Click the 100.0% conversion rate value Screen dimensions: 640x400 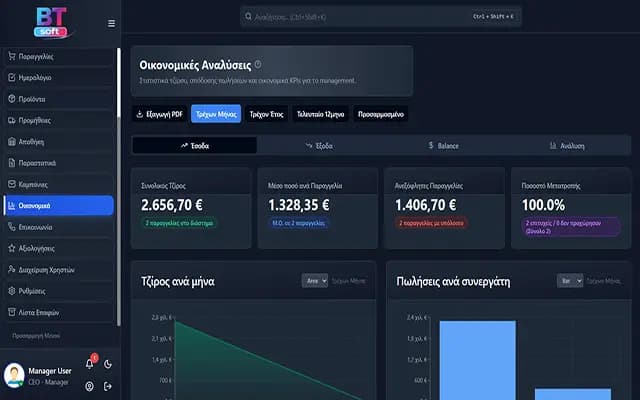tap(543, 205)
